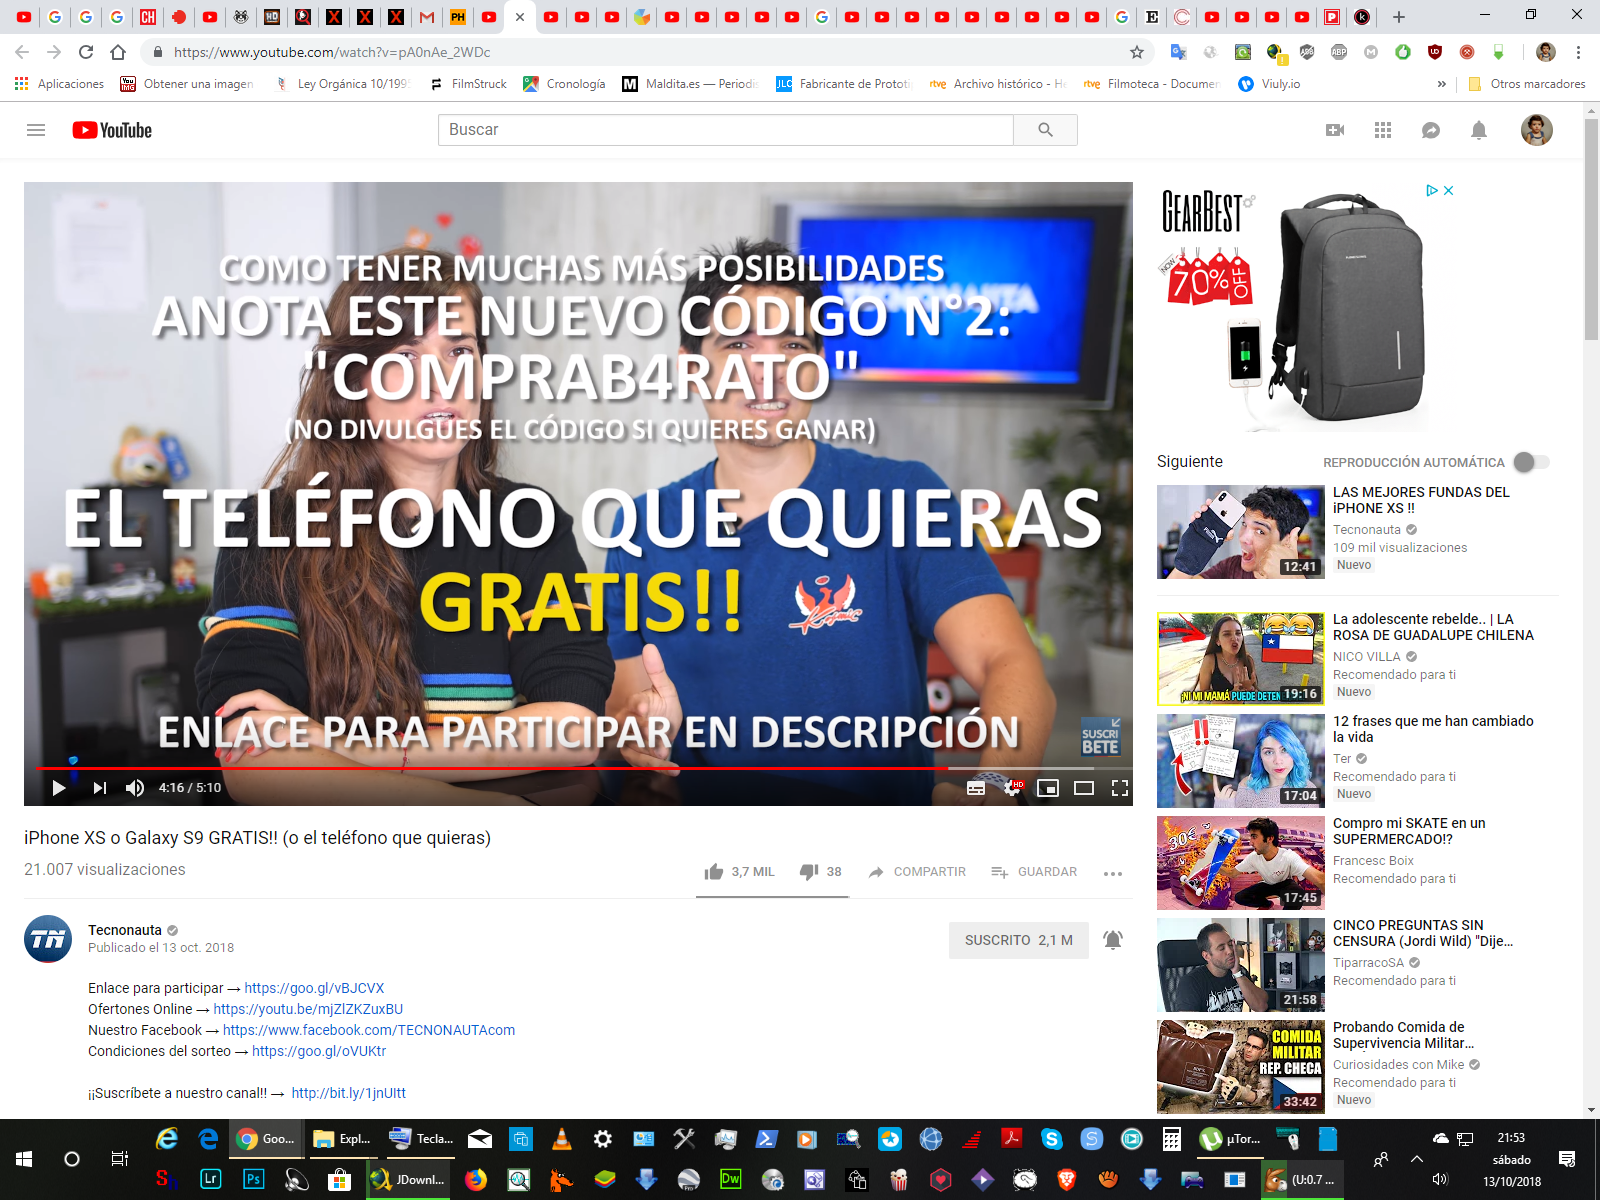
Task: Toggle autoplay Reproducción Automática switch
Action: 1531,462
